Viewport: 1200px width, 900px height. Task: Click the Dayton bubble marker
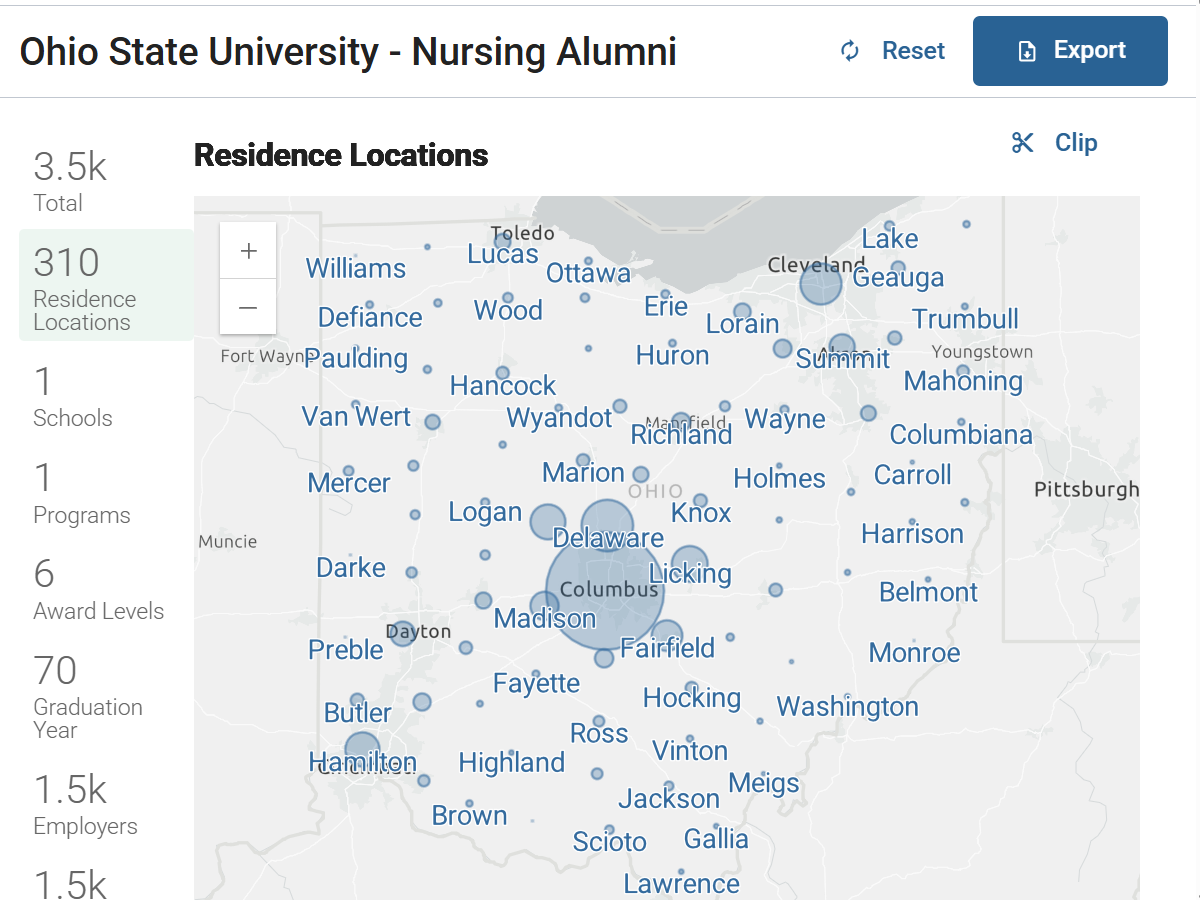402,633
